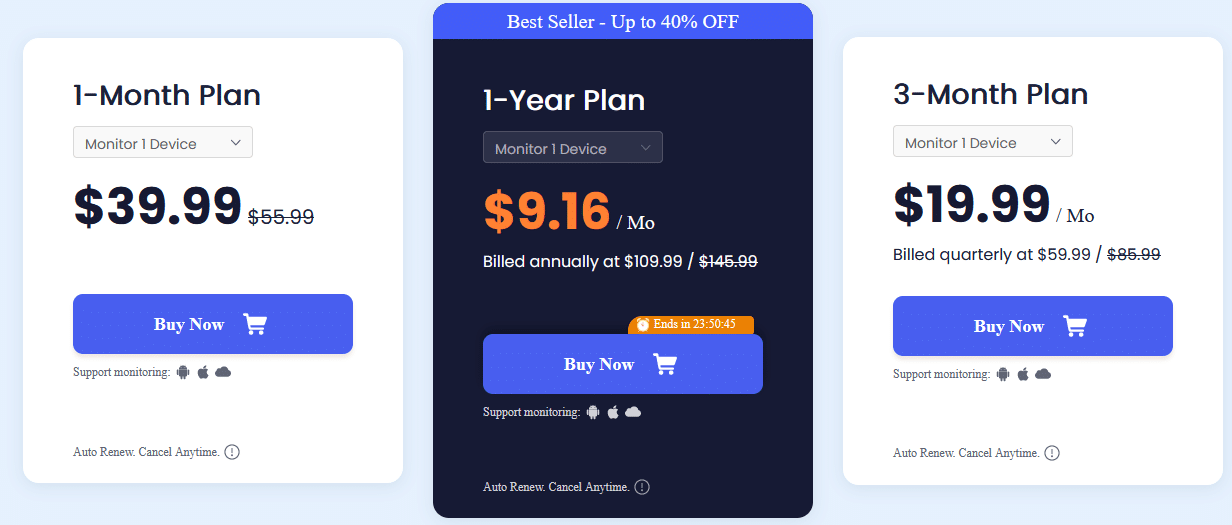Click the Android icon under 1-Year Plan
The image size is (1232, 525).
593,412
